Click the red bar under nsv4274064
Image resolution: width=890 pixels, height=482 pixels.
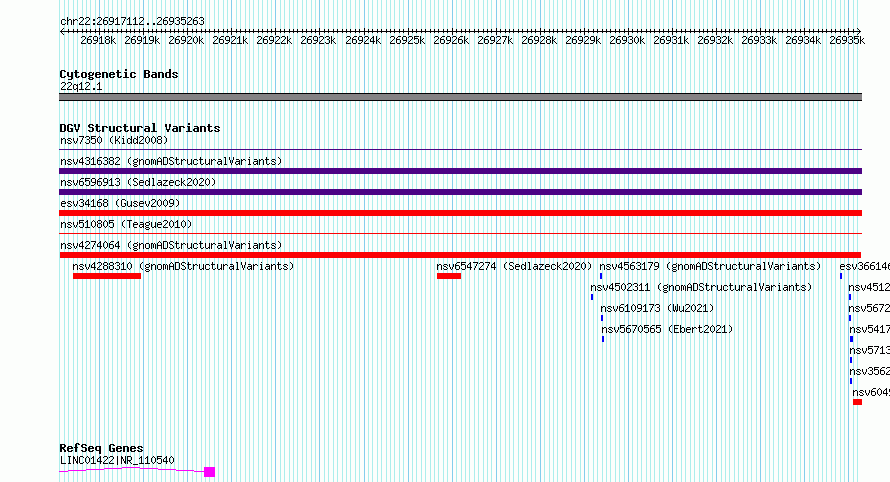pyautogui.click(x=460, y=255)
